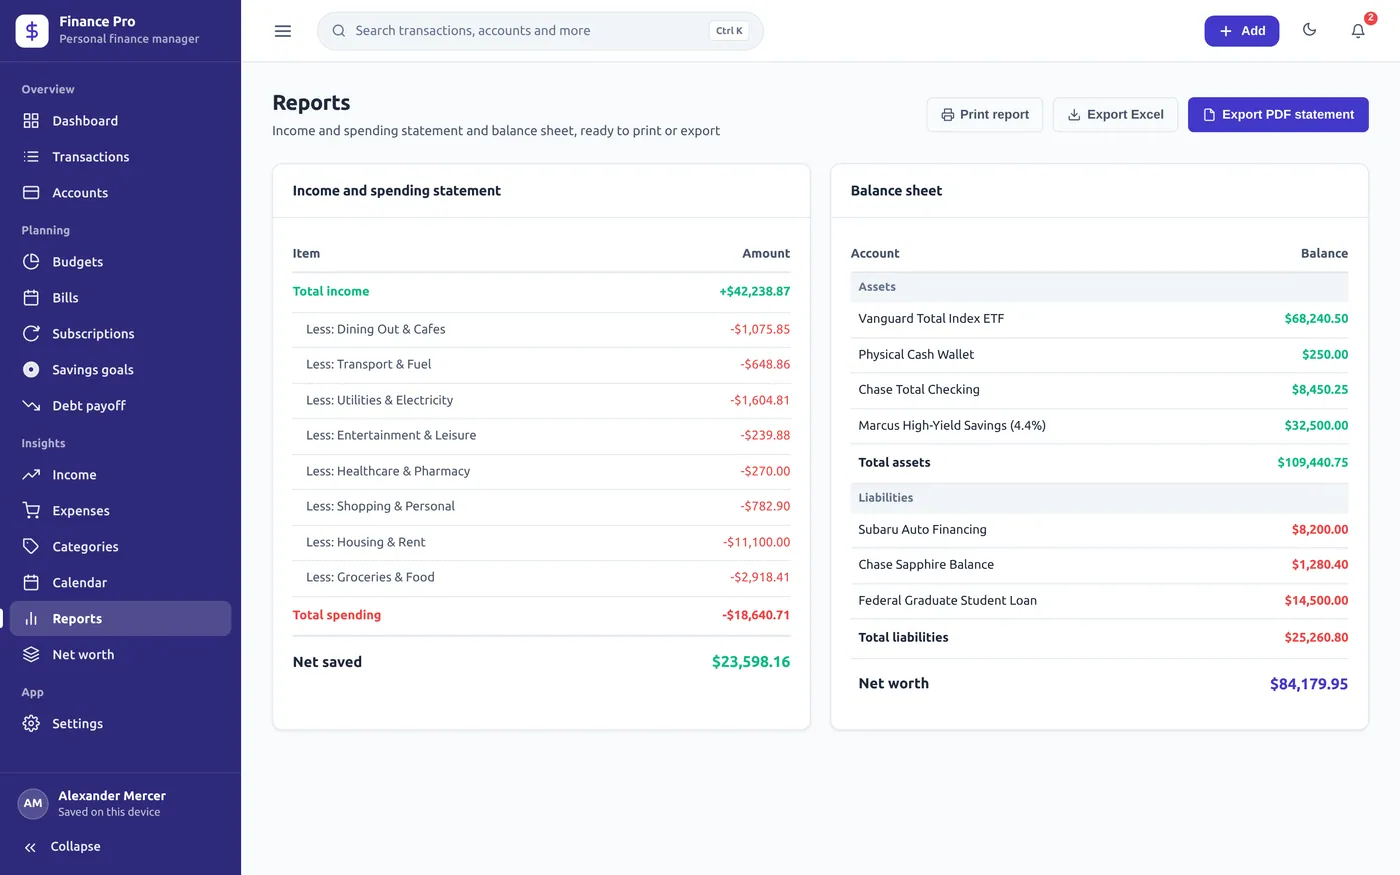Click the Budgets pie chart icon
This screenshot has height=875, width=1400.
pos(31,262)
